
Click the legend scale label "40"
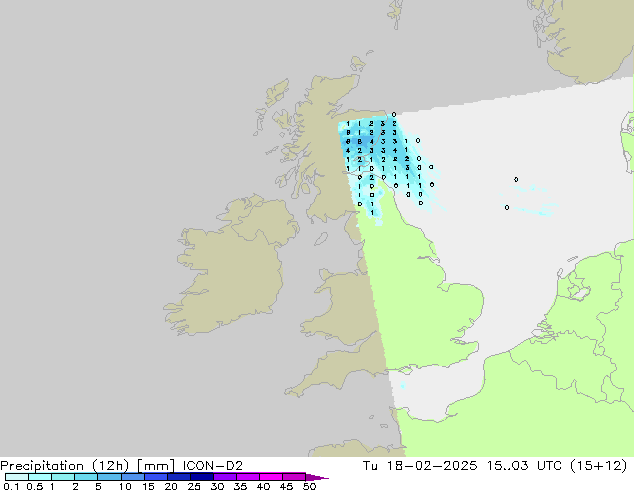tap(263, 486)
